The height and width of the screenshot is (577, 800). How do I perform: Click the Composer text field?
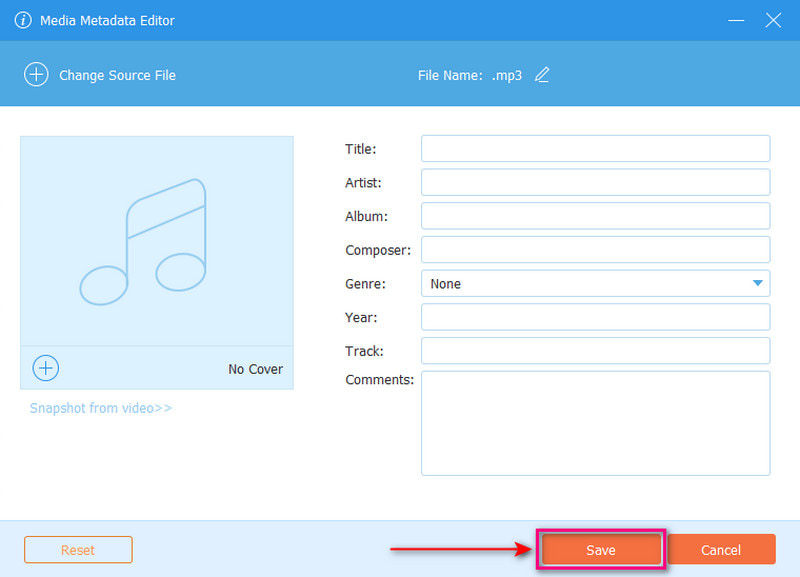point(595,250)
